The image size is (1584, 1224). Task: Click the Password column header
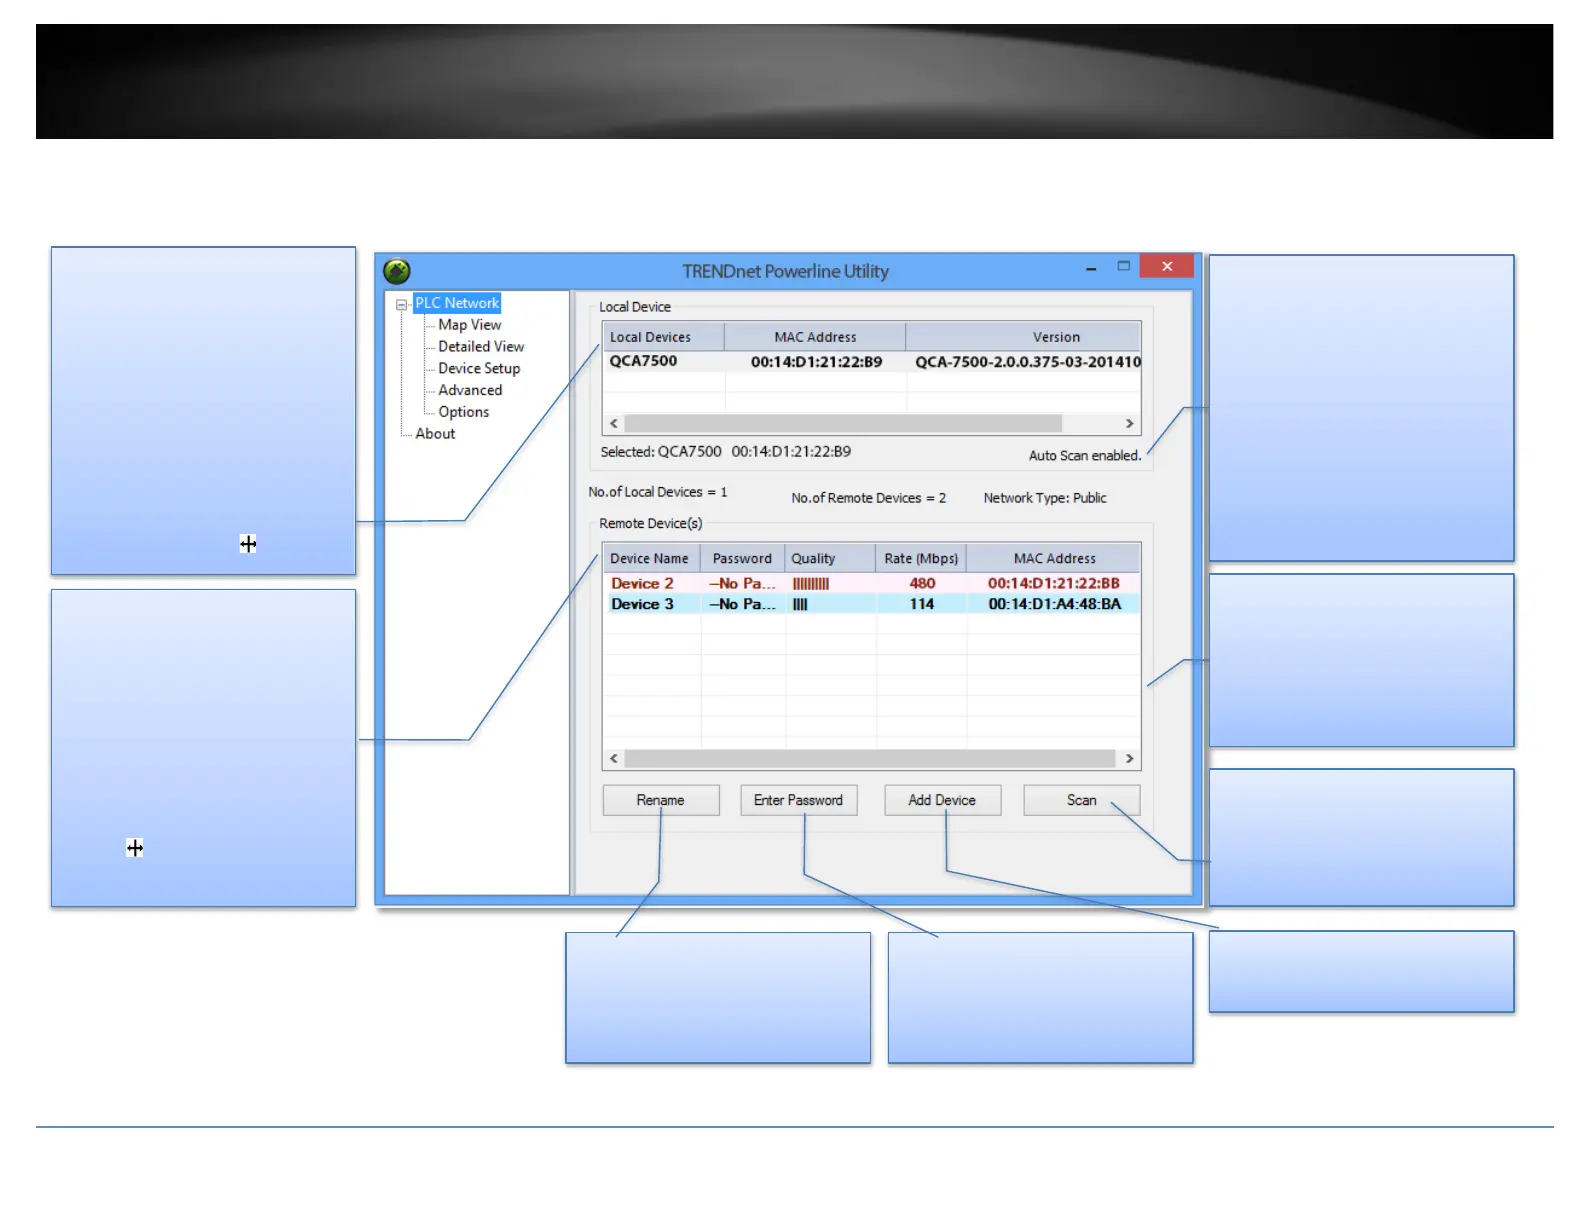pyautogui.click(x=743, y=558)
